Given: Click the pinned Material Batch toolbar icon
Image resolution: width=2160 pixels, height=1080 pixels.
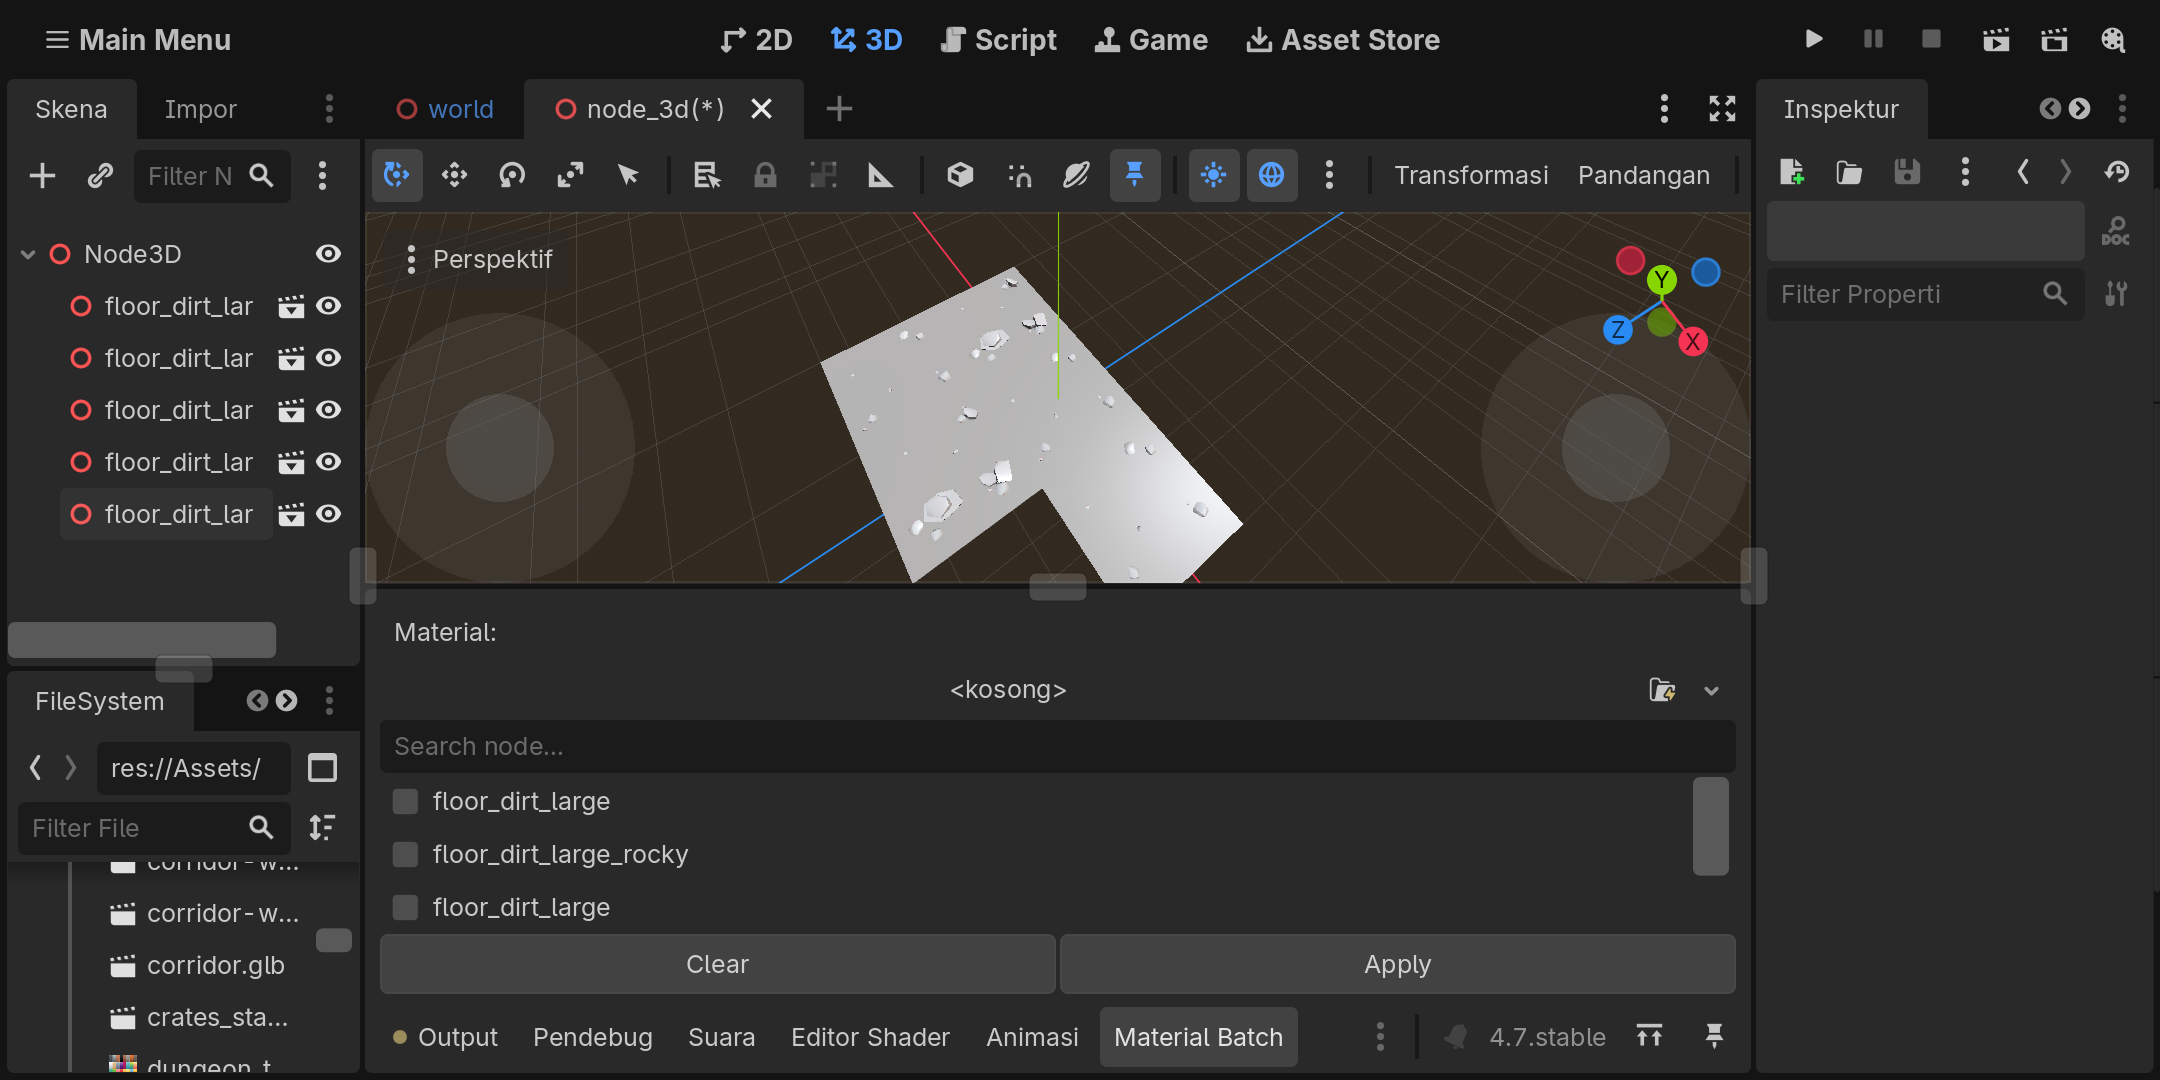Looking at the screenshot, I should pos(1135,175).
